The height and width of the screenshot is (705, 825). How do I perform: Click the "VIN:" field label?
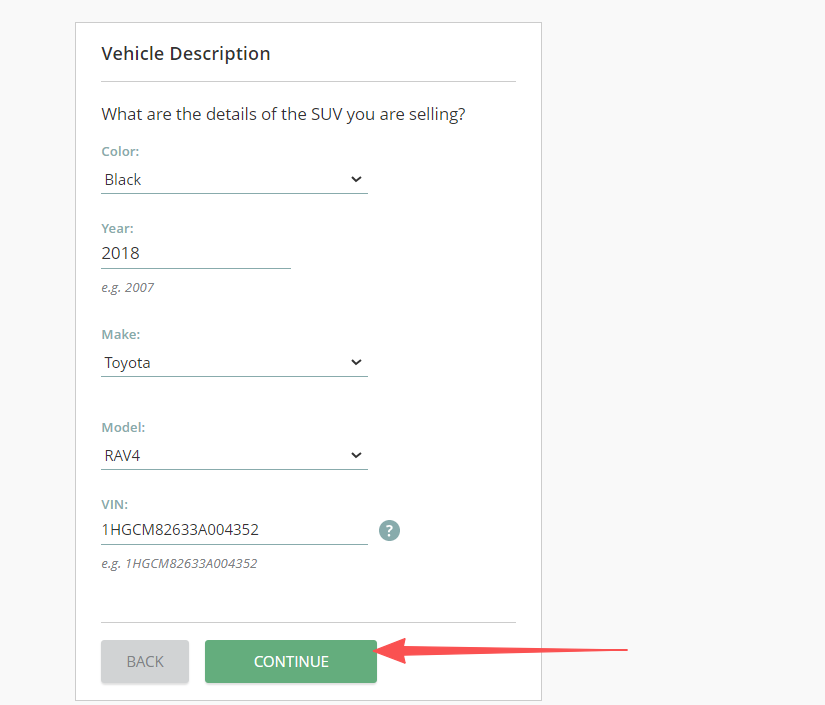pos(115,505)
